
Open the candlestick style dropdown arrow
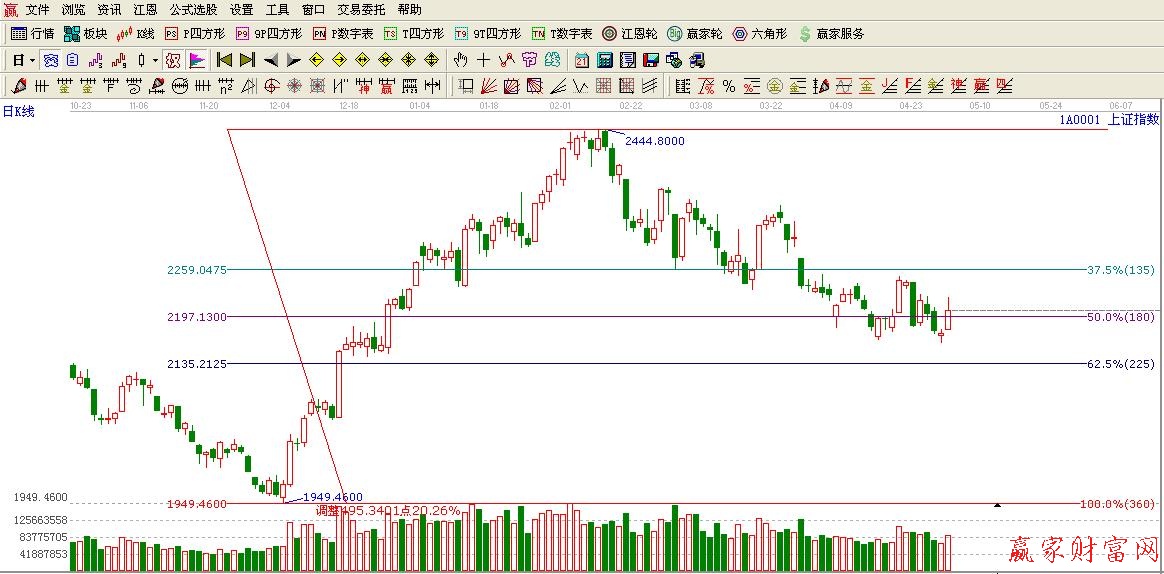[155, 60]
